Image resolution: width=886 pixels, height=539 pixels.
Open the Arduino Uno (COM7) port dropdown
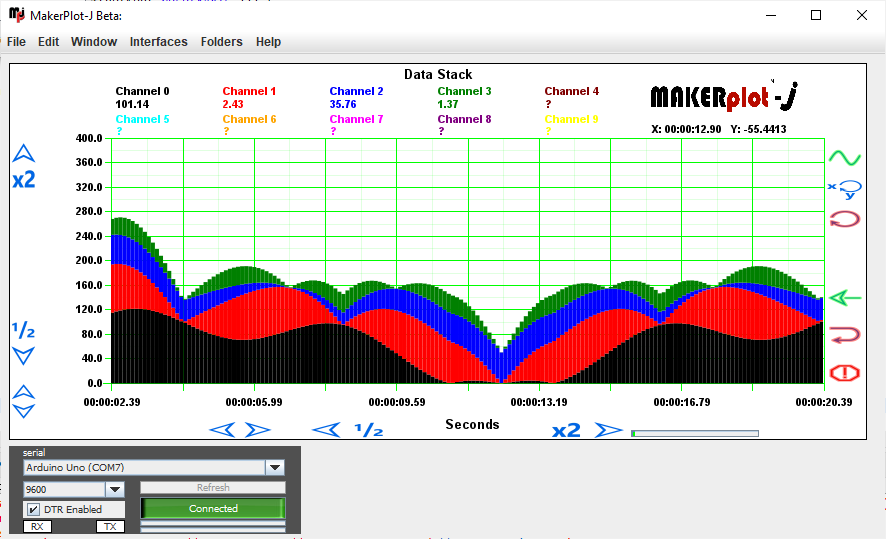[275, 467]
